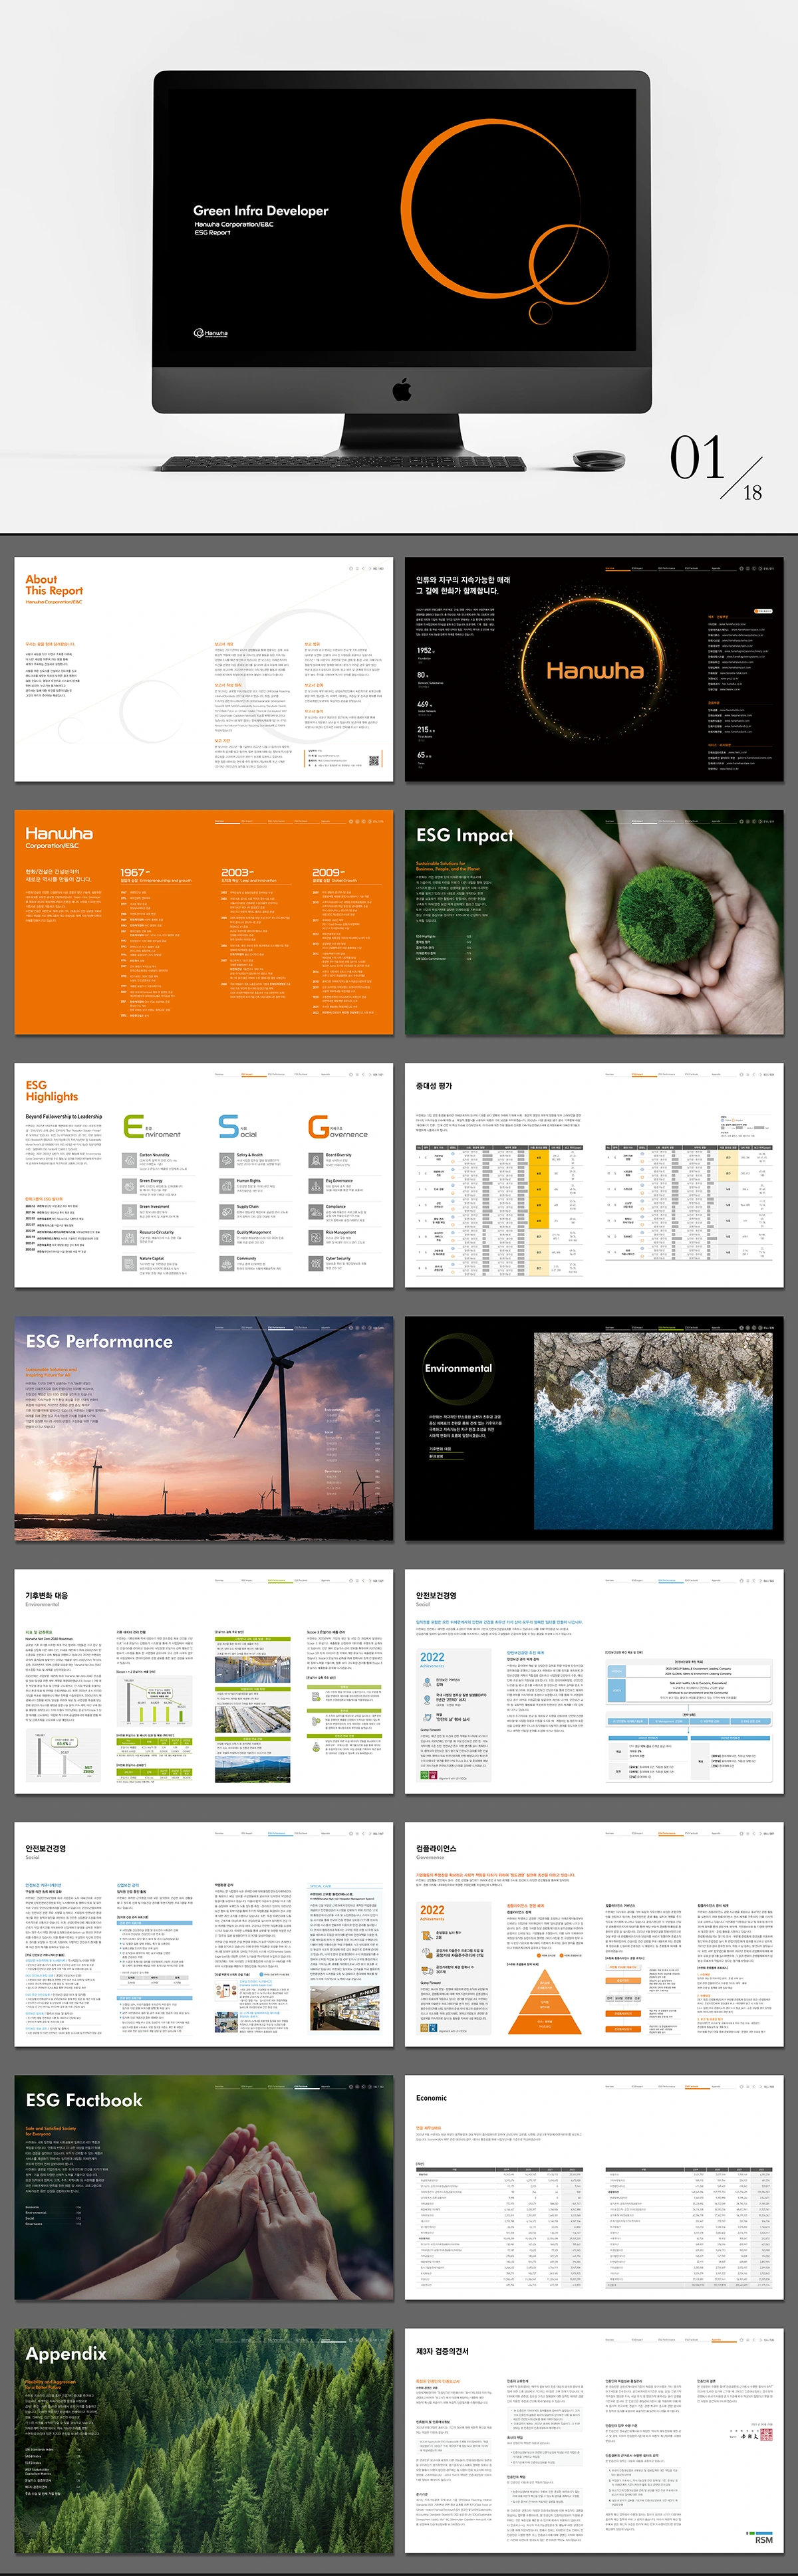Click the Green Energy icon
The width and height of the screenshot is (798, 2576).
[130, 1186]
